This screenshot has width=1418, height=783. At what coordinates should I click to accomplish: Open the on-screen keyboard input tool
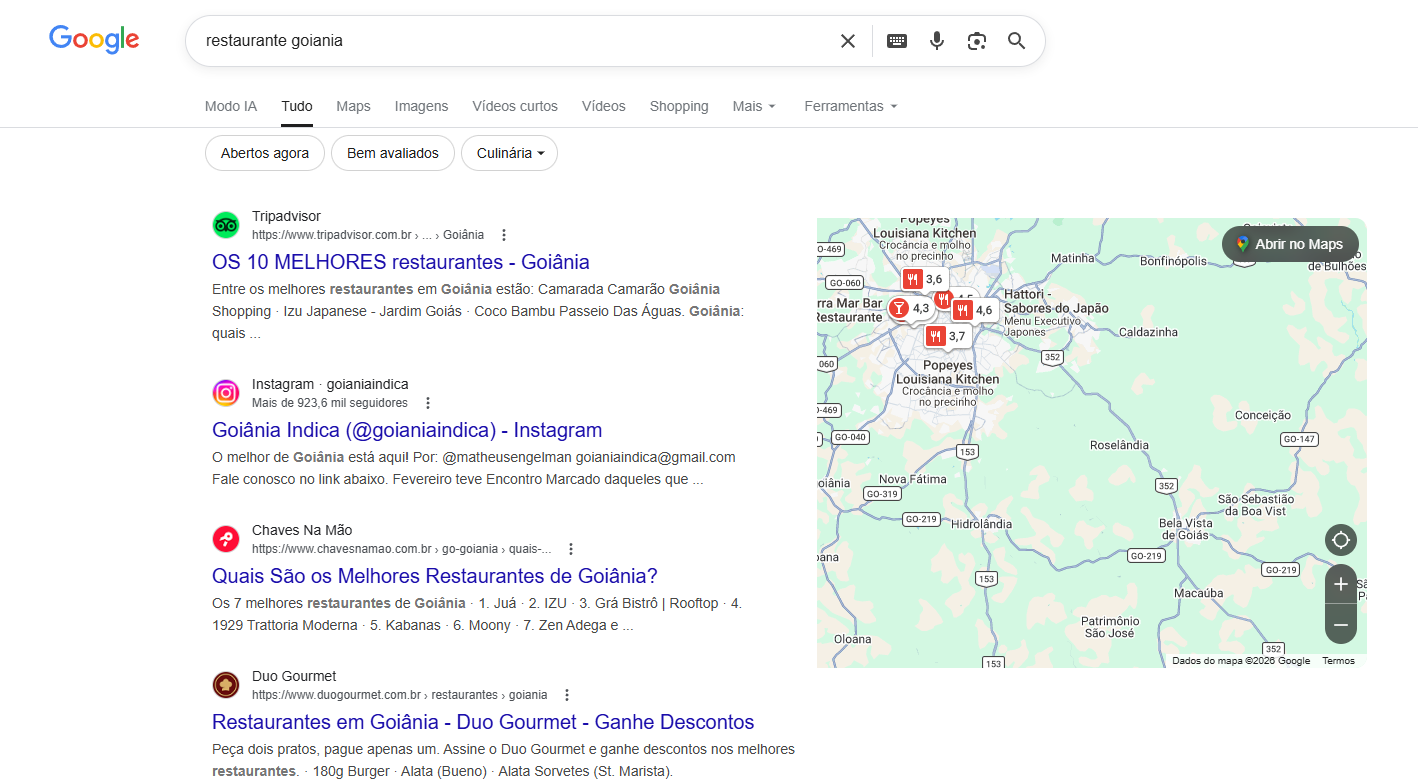pos(897,41)
